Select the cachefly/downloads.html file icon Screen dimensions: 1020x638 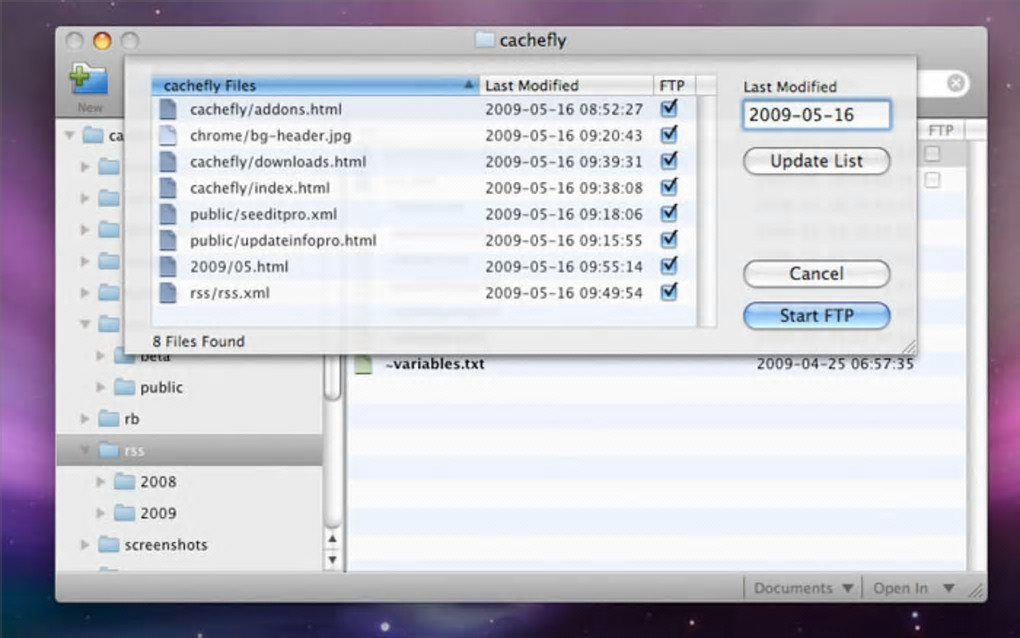click(168, 161)
